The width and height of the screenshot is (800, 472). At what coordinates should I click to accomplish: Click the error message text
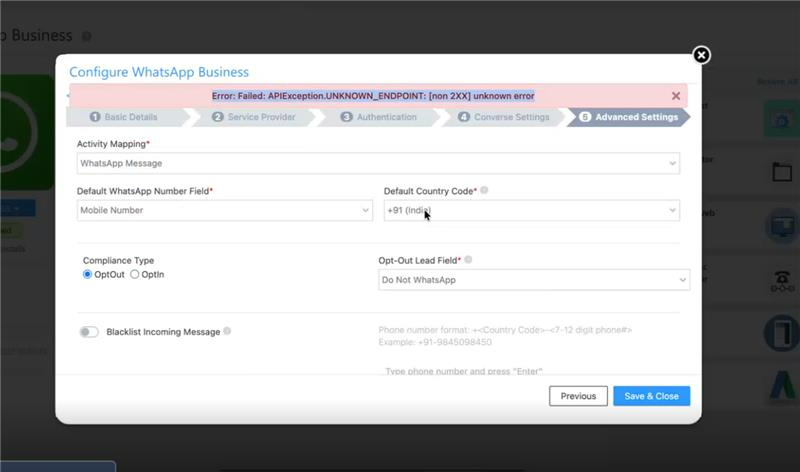pyautogui.click(x=373, y=96)
